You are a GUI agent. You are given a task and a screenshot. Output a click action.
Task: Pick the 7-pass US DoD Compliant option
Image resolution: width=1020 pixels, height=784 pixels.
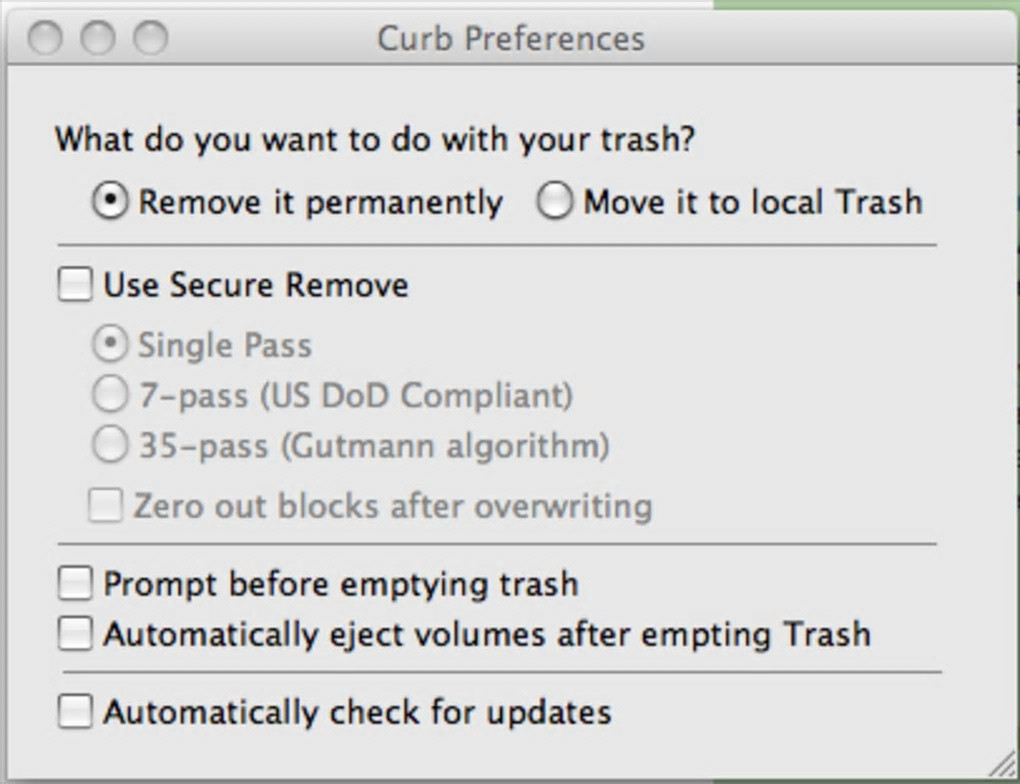pyautogui.click(x=110, y=395)
